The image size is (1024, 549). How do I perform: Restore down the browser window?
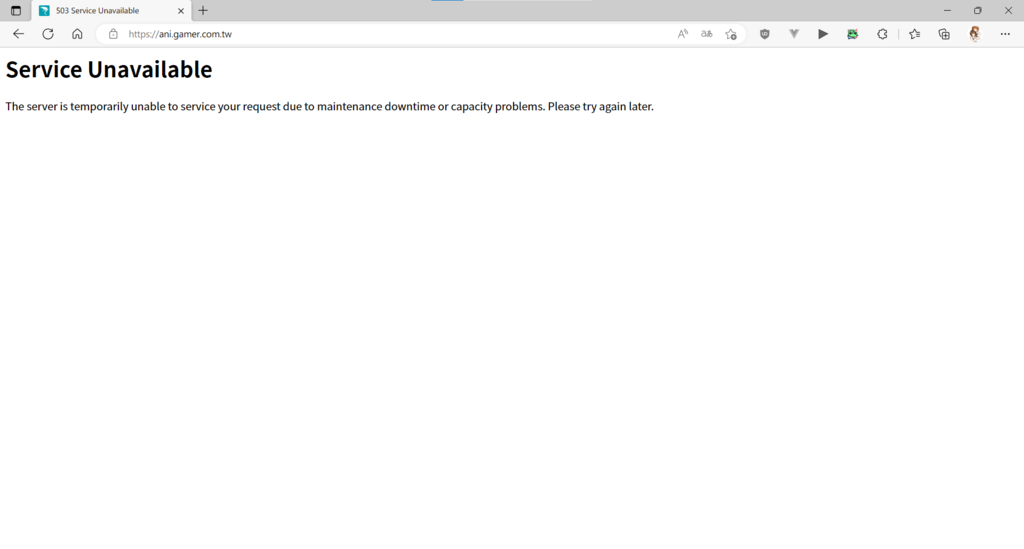(x=978, y=10)
